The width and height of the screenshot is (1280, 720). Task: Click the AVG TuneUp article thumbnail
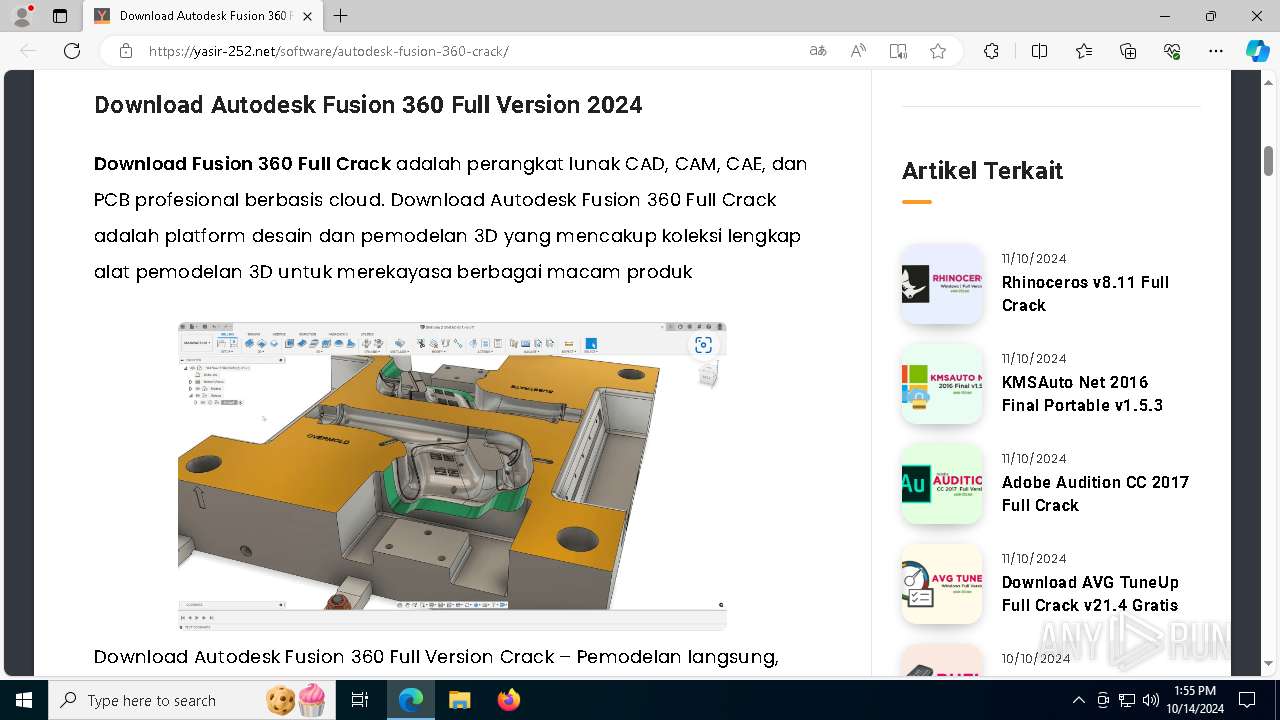coord(942,584)
